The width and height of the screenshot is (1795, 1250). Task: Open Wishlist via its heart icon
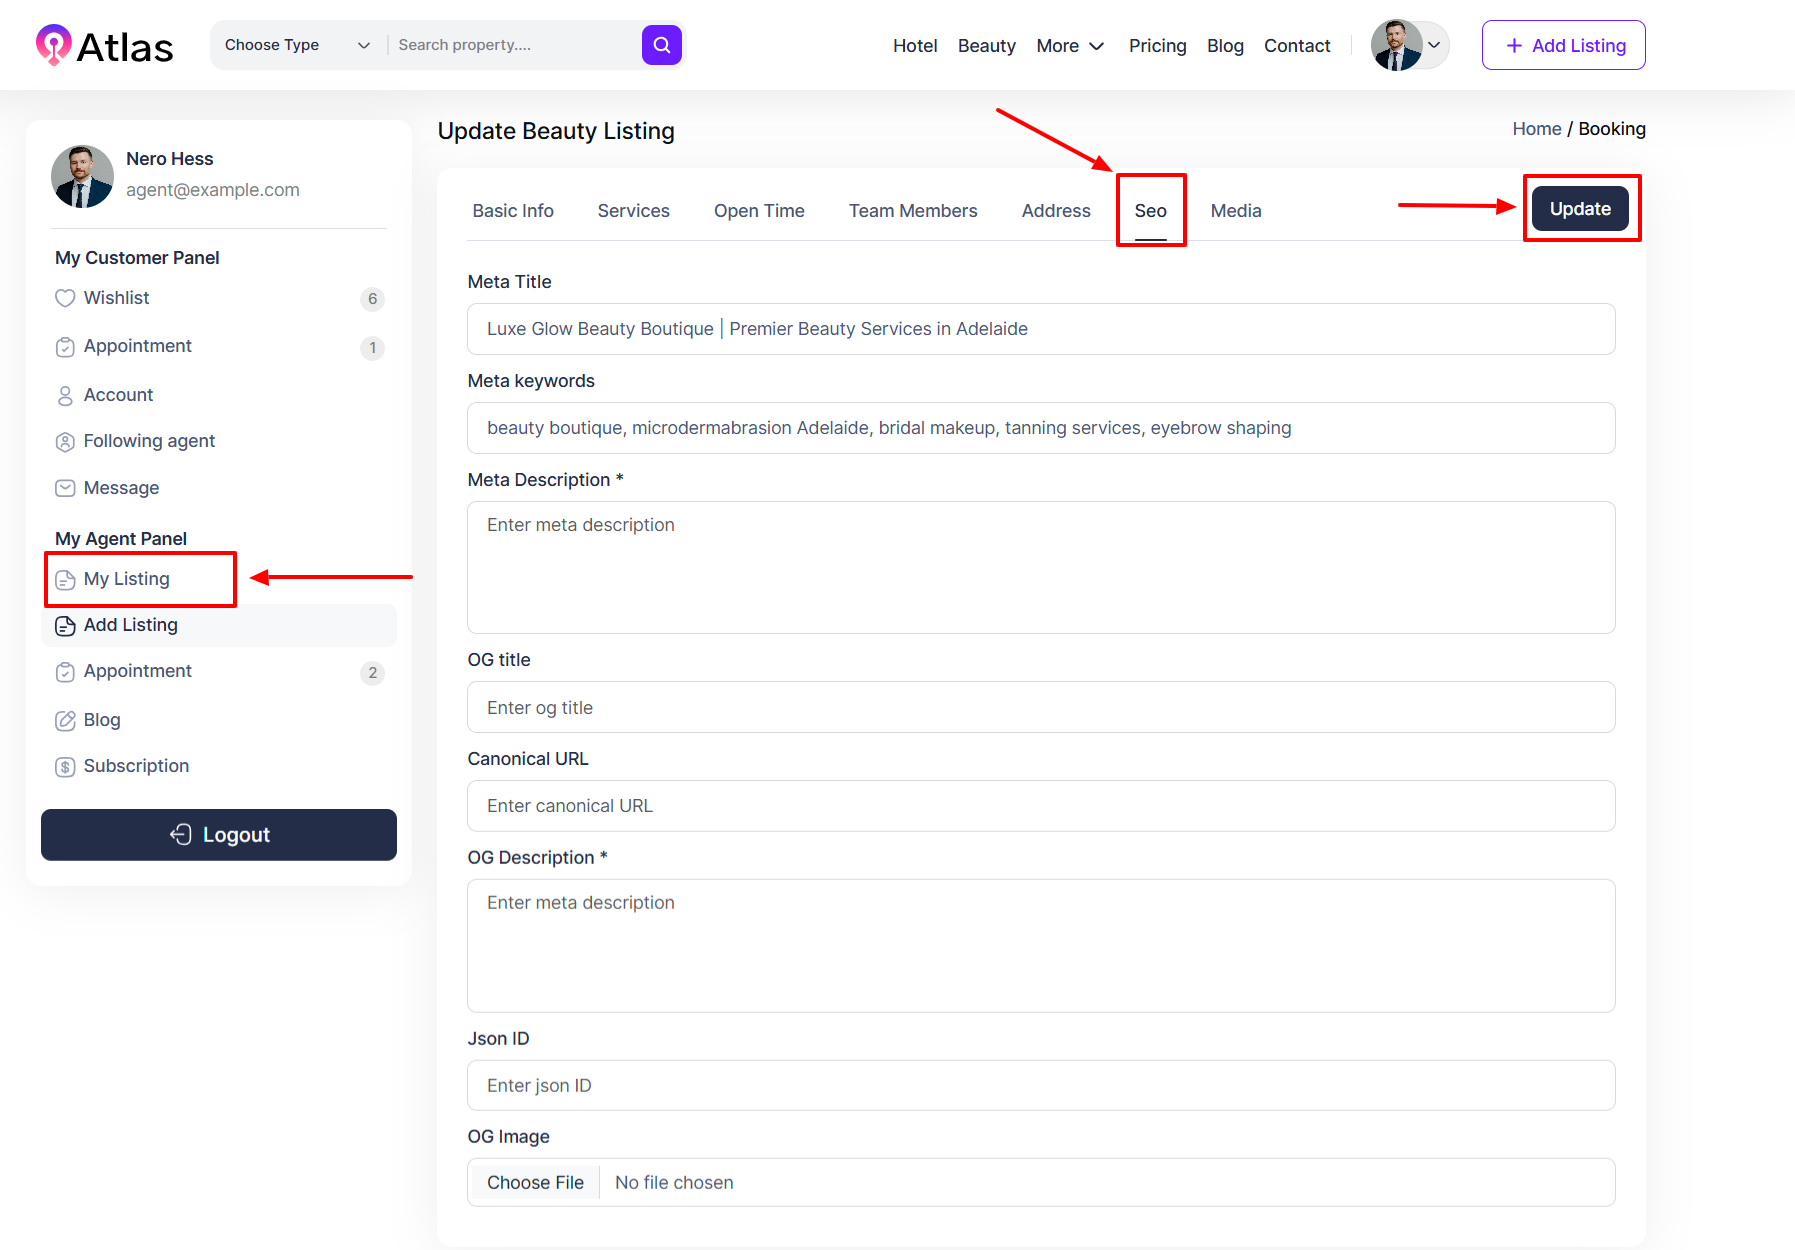(65, 298)
